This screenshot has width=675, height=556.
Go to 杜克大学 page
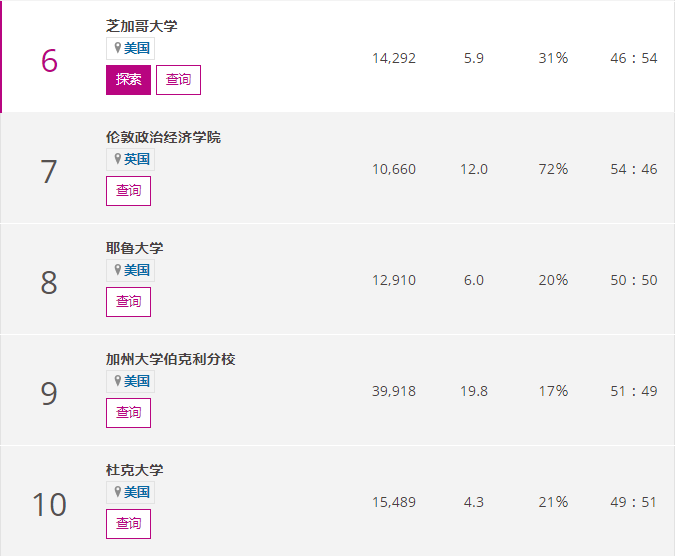pos(134,470)
